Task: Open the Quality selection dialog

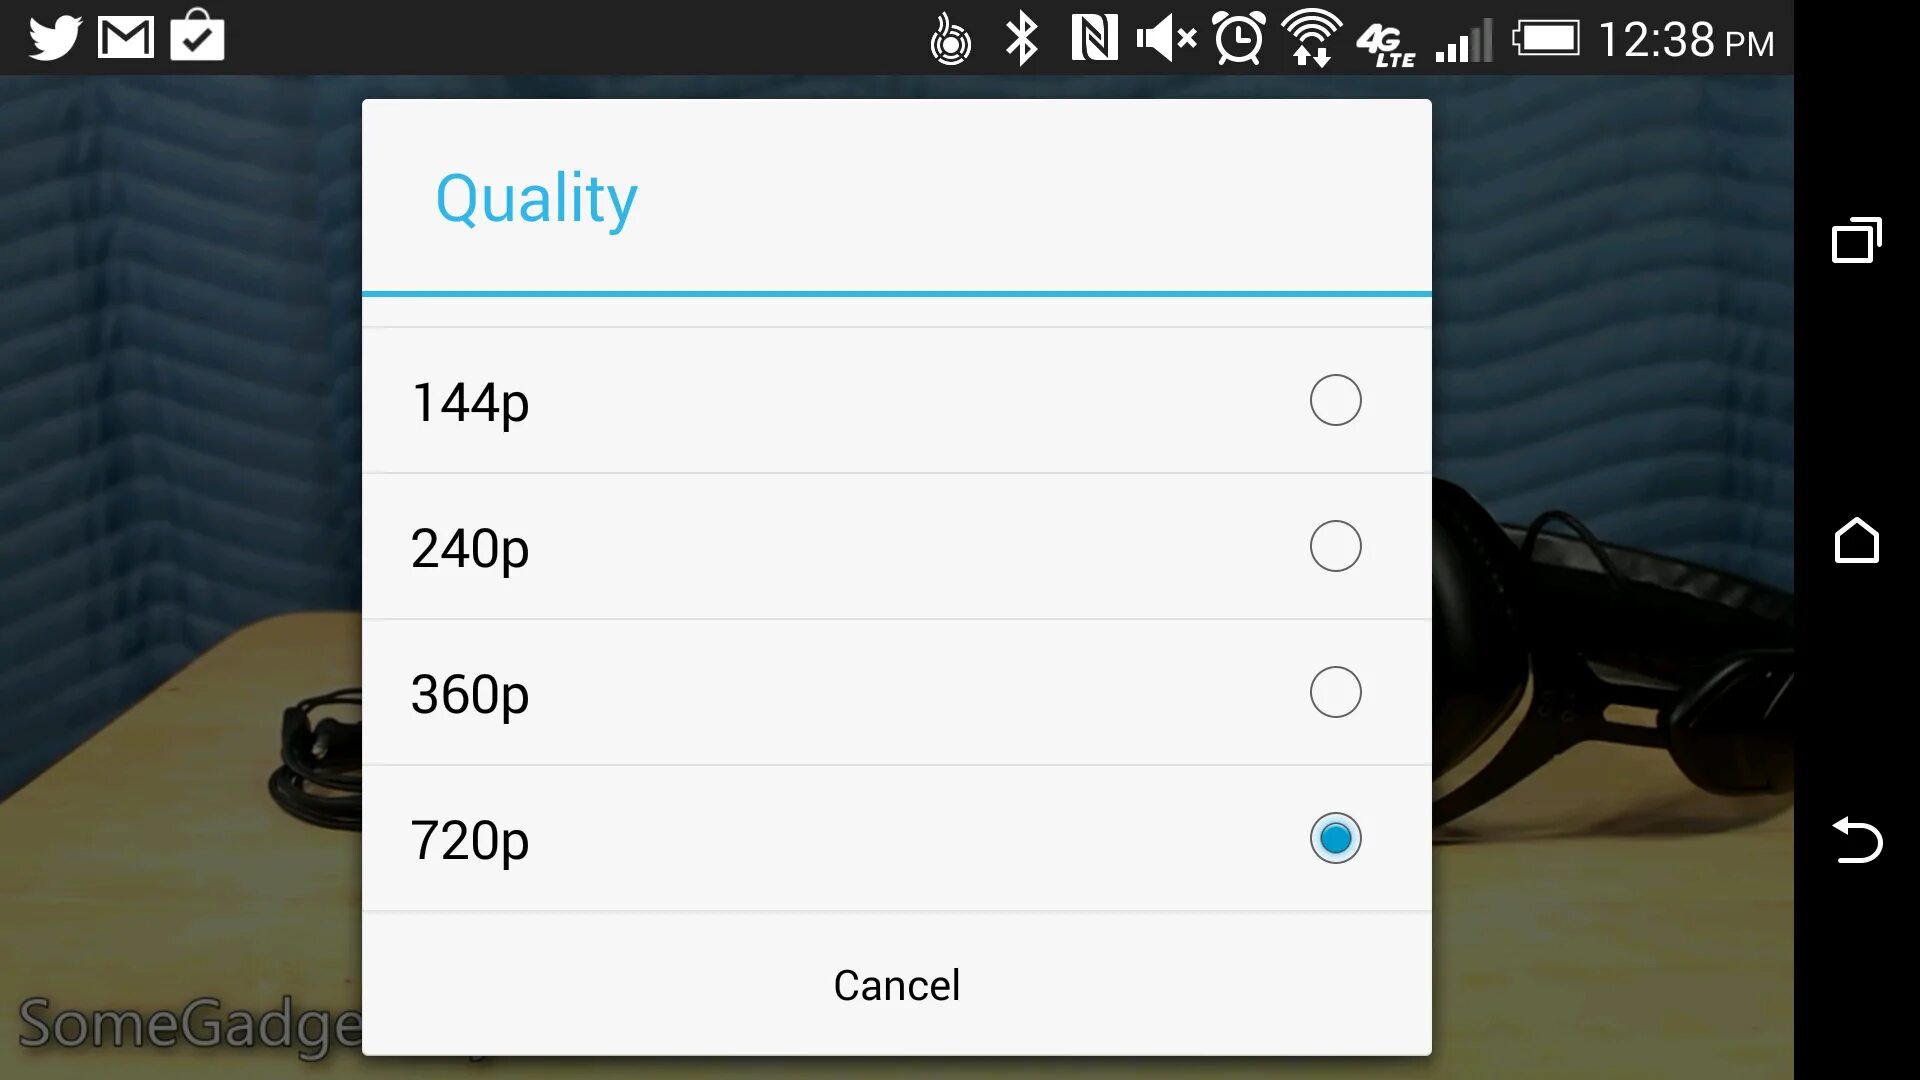Action: click(x=537, y=198)
